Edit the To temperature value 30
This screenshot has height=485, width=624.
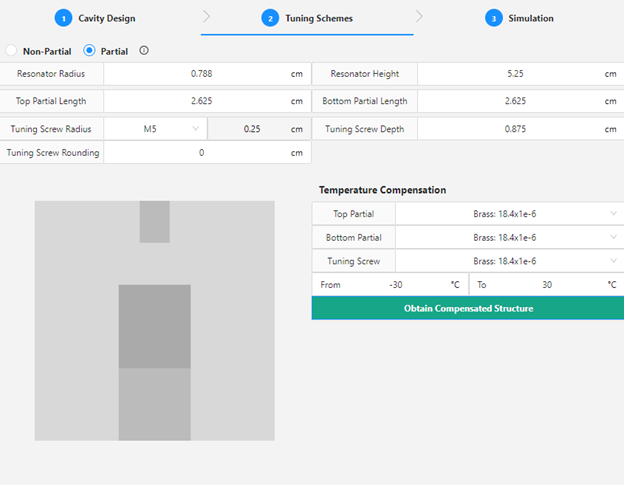pos(547,285)
